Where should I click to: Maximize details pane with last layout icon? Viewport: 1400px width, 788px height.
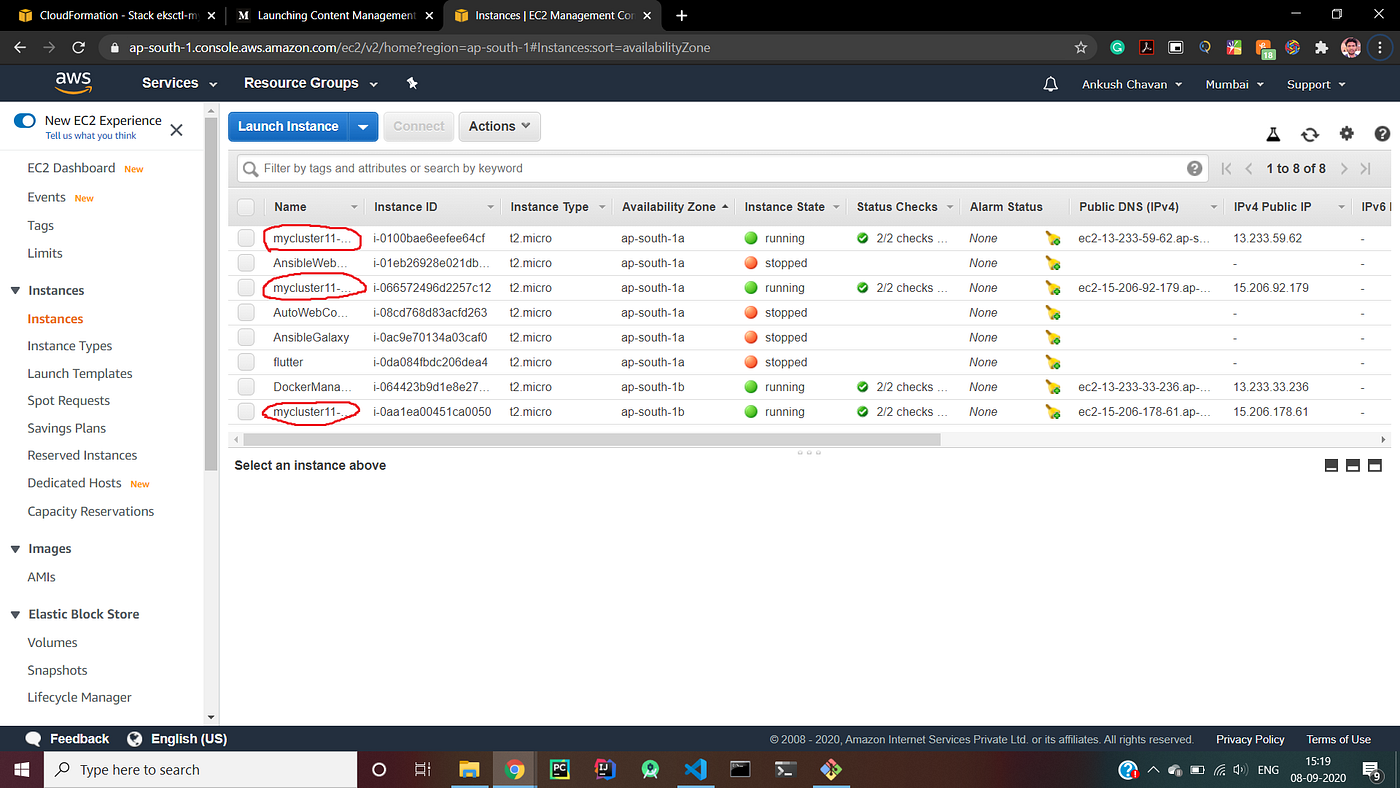coord(1375,466)
